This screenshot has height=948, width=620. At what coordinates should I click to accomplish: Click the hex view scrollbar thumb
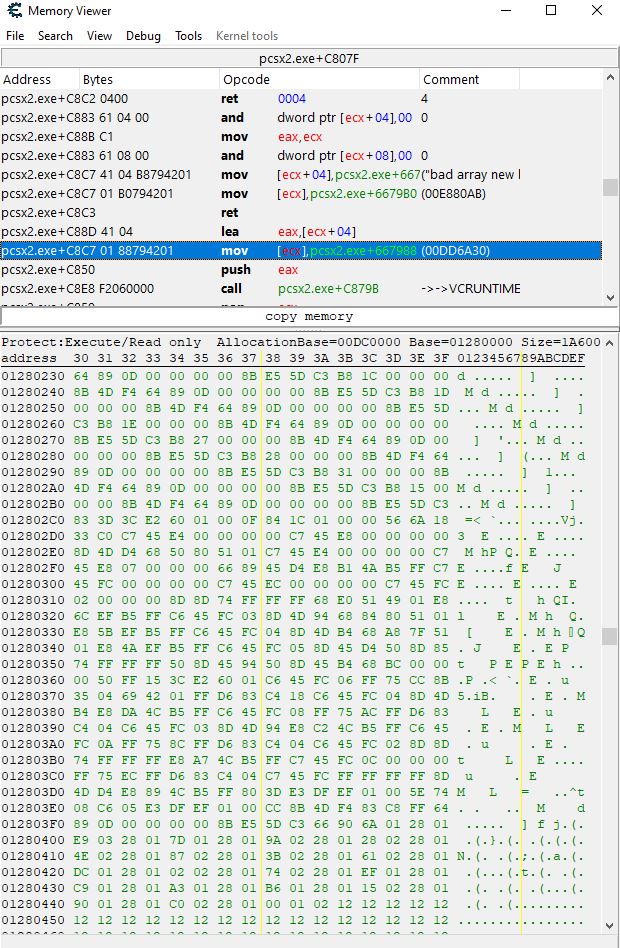point(610,636)
